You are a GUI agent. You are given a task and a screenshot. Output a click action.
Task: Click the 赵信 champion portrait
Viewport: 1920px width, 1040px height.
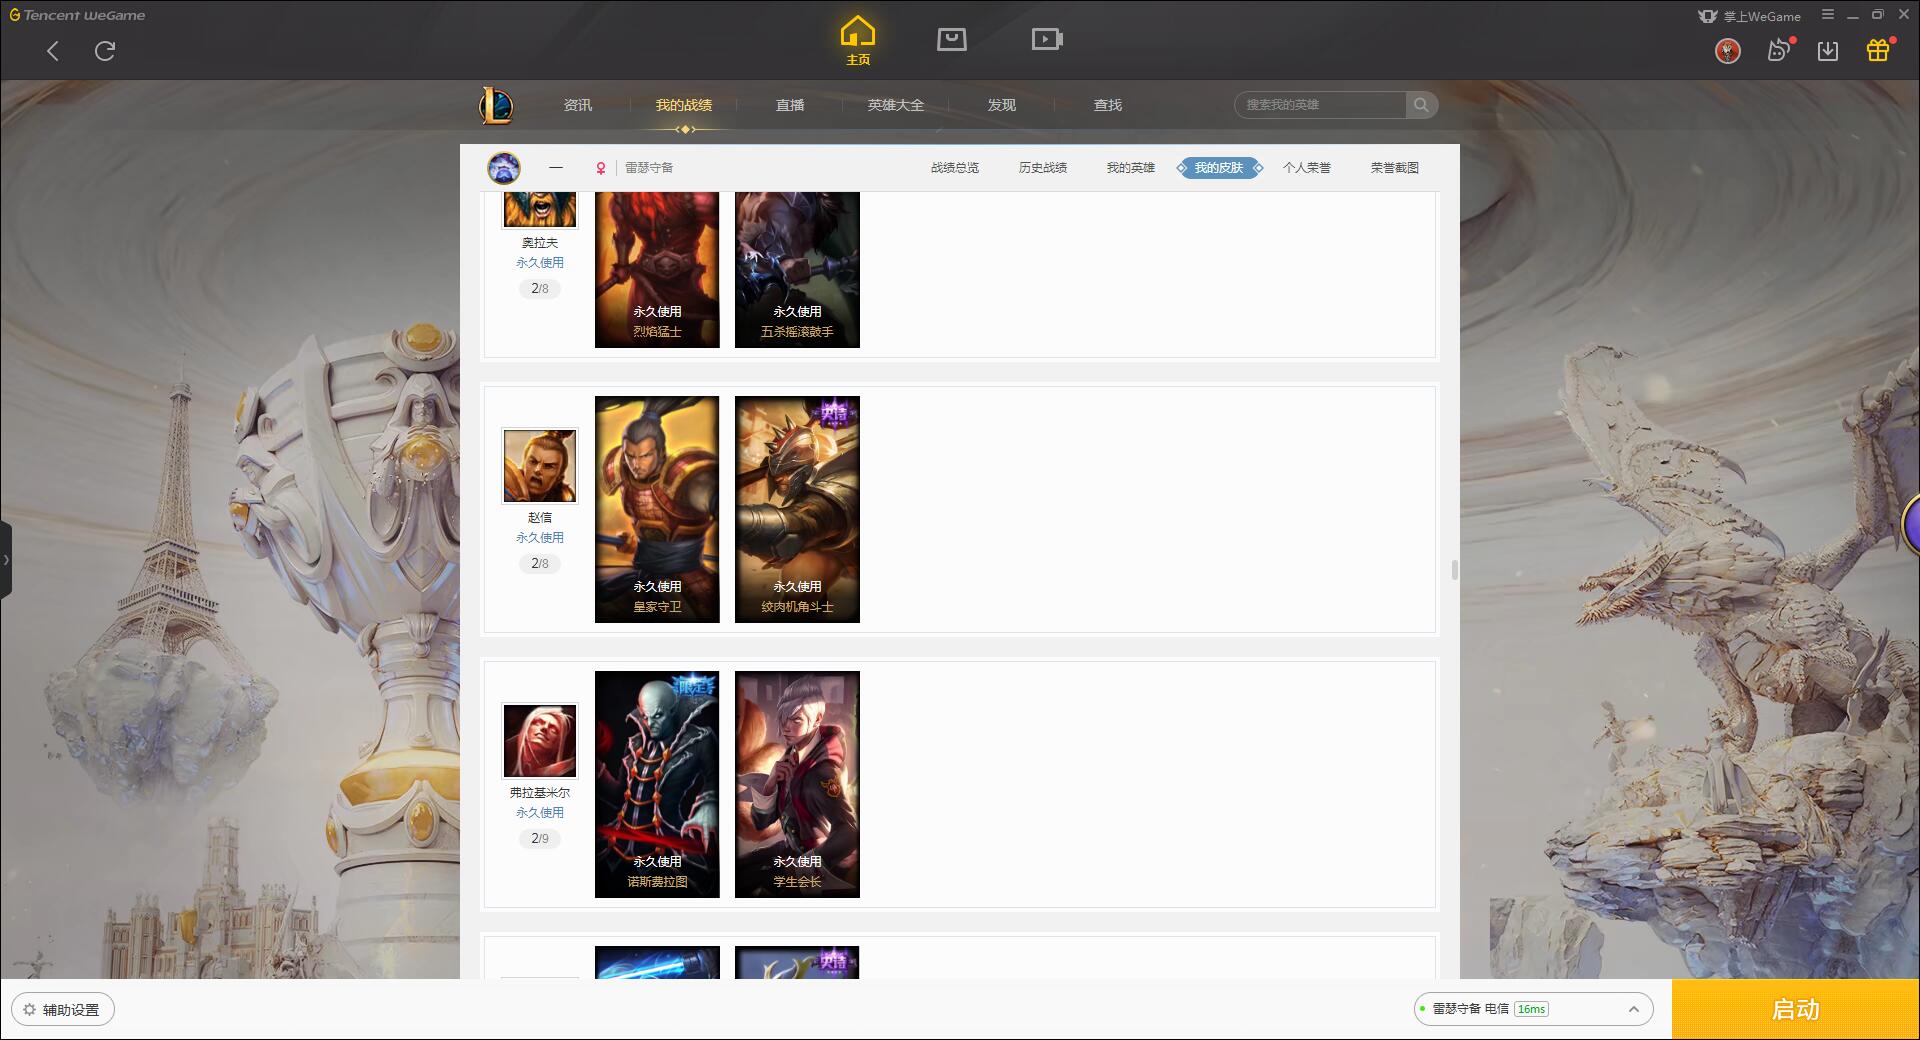(x=540, y=466)
